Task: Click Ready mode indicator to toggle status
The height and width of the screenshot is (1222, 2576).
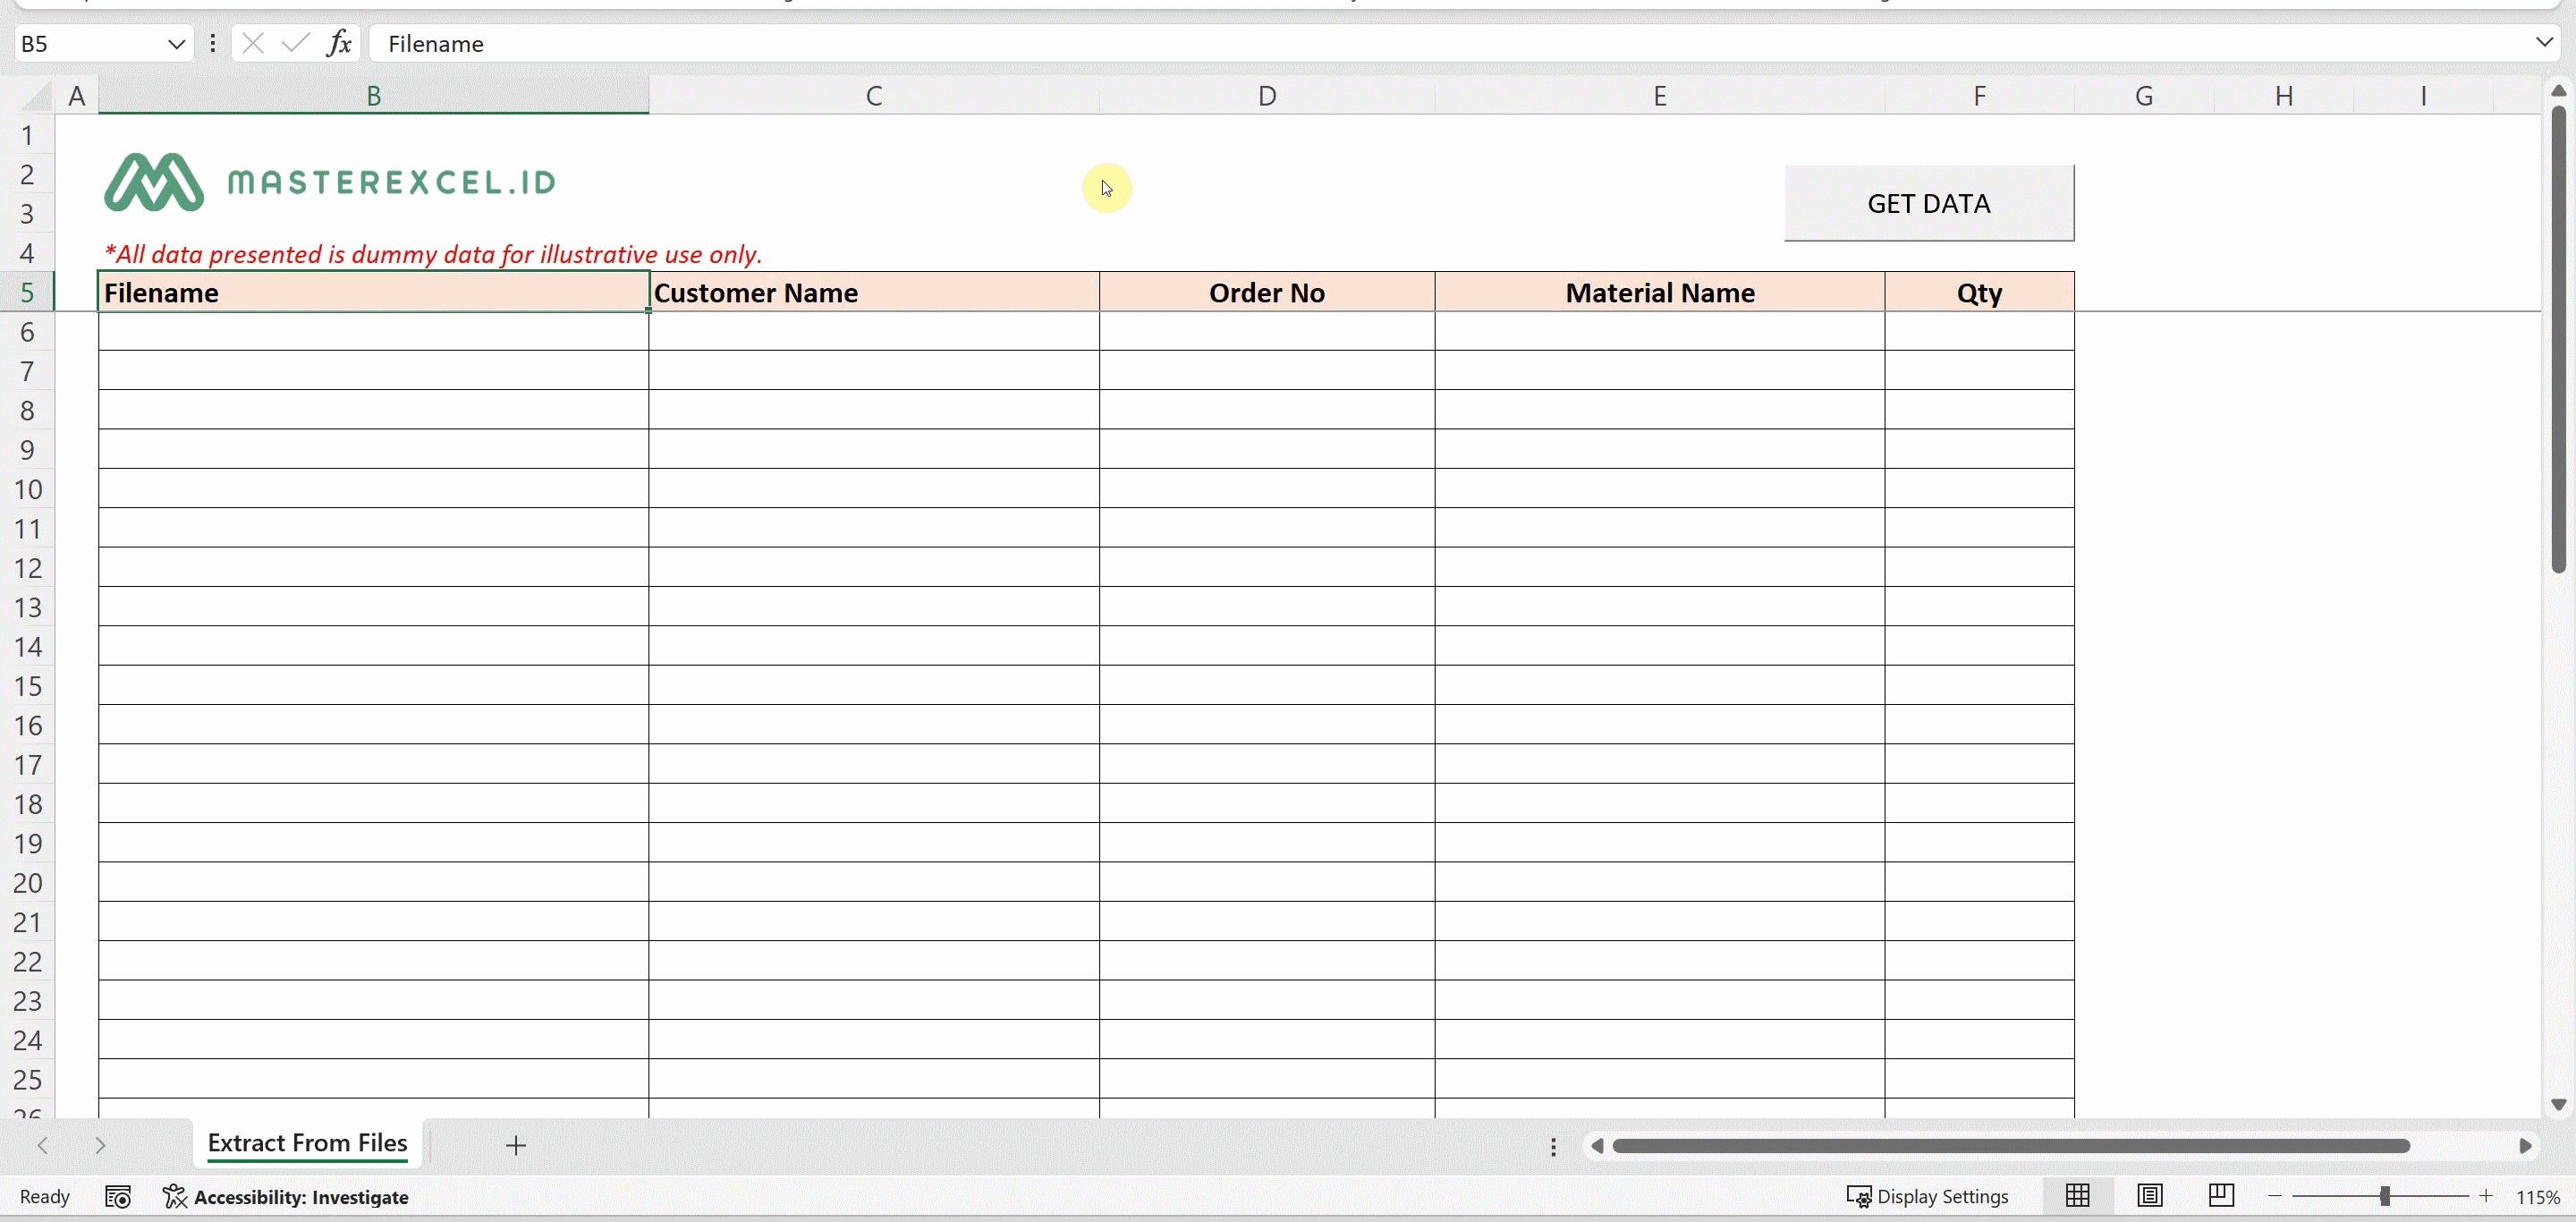Action: point(44,1196)
